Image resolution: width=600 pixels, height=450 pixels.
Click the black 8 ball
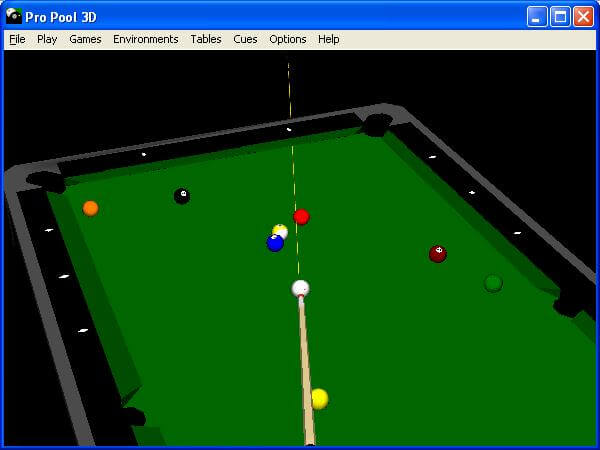[x=182, y=196]
